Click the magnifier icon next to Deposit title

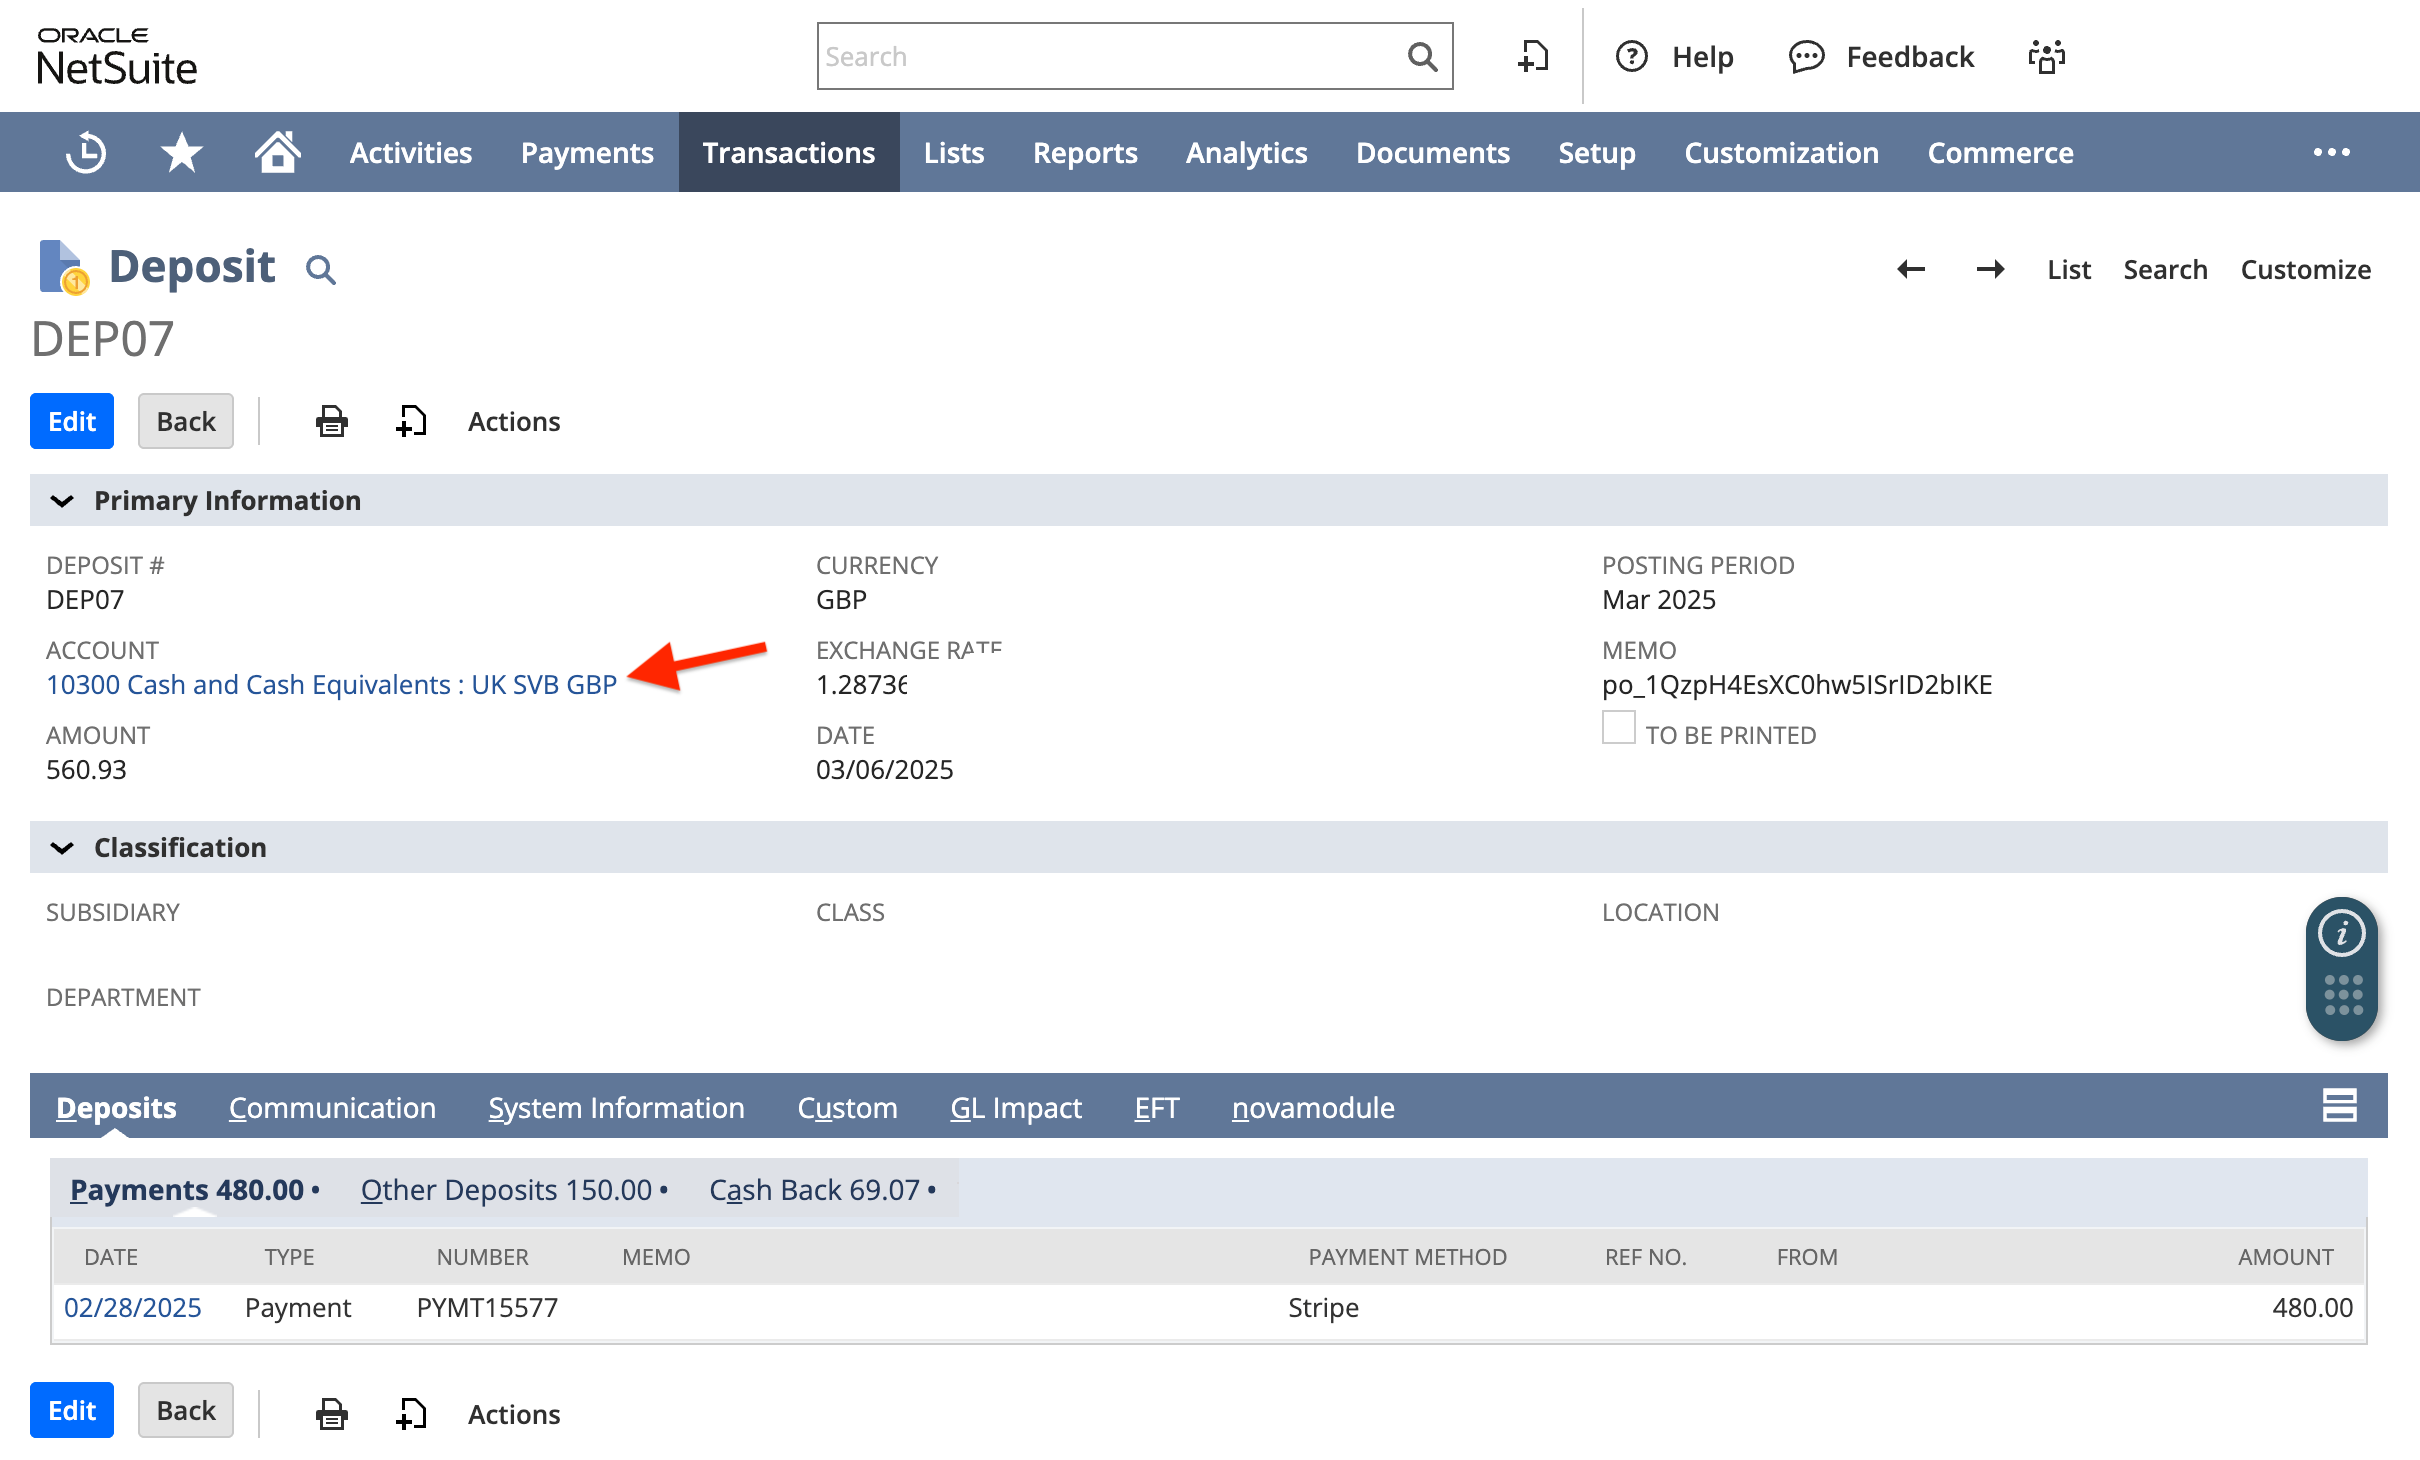tap(320, 269)
